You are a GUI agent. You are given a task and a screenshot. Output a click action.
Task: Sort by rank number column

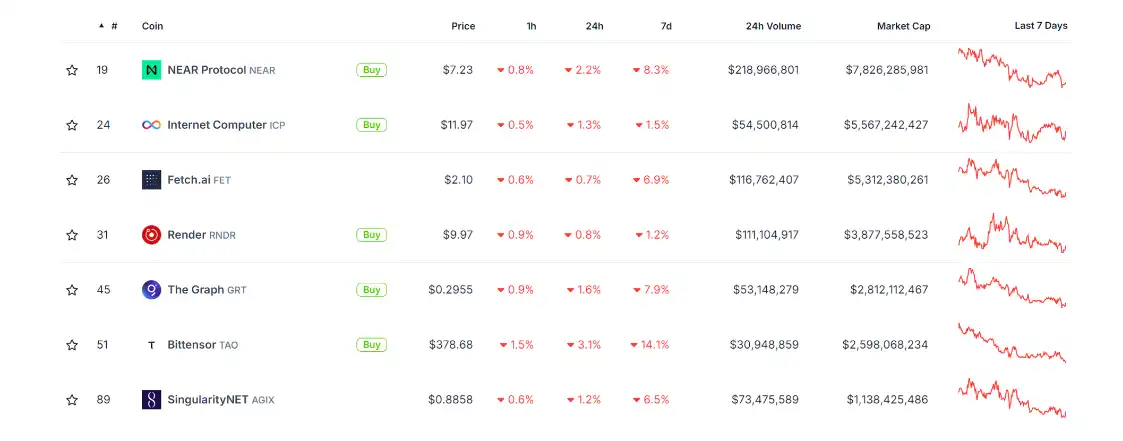[113, 26]
